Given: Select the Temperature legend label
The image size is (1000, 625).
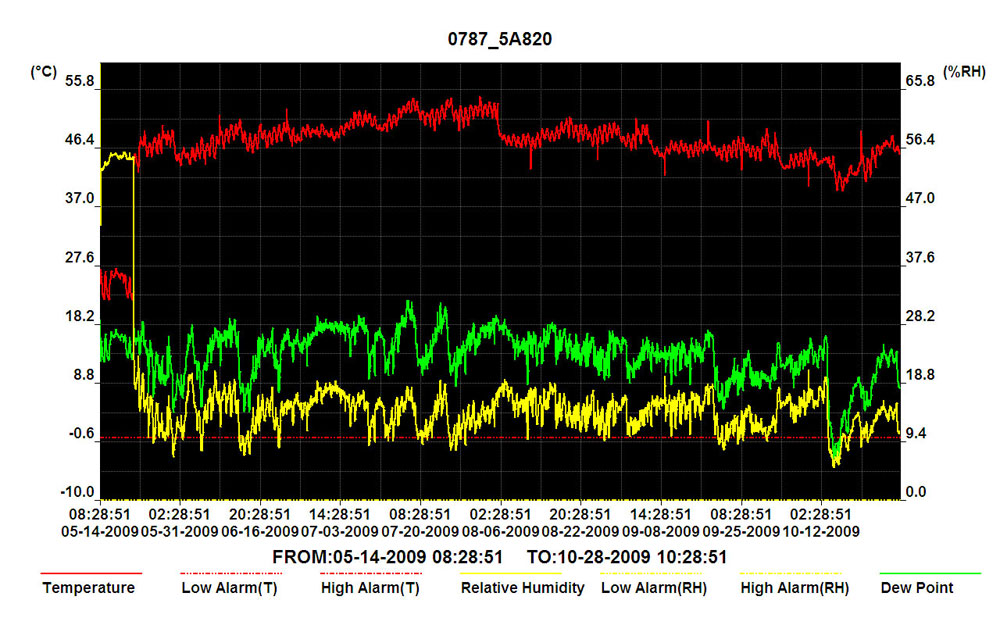Looking at the screenshot, I should click(x=89, y=588).
